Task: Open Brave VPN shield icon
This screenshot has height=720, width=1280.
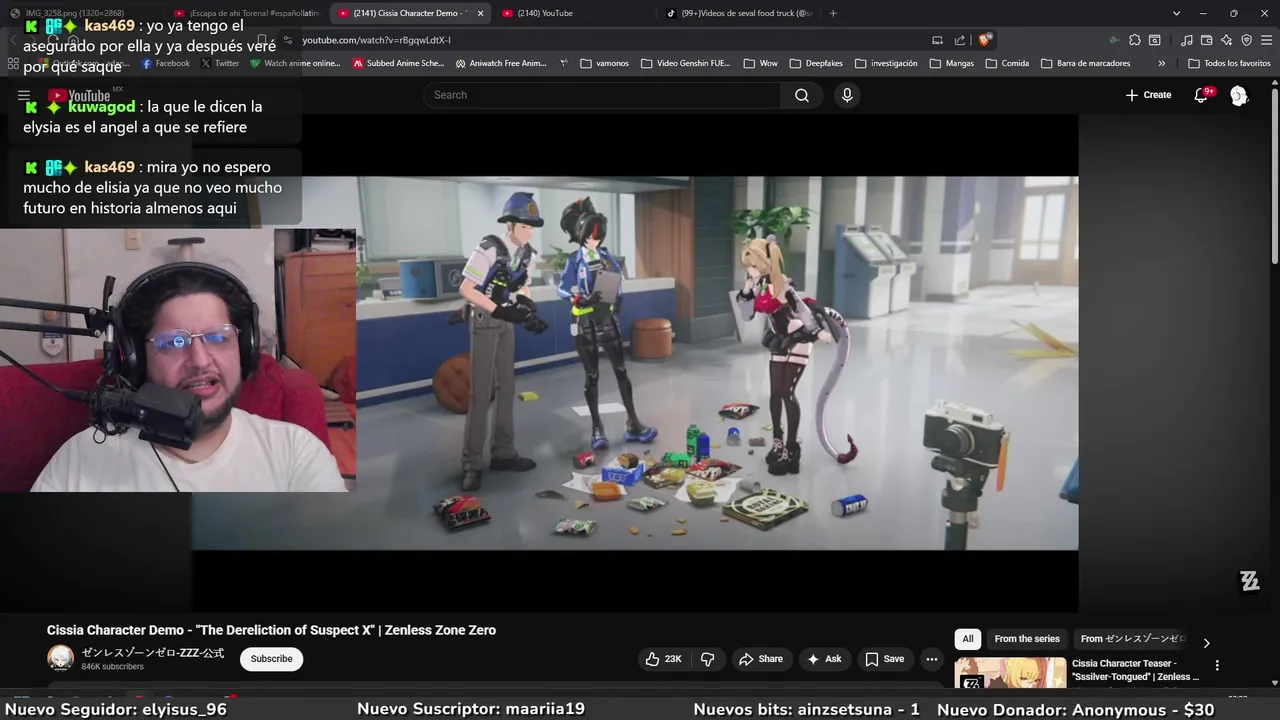Action: coord(1246,40)
